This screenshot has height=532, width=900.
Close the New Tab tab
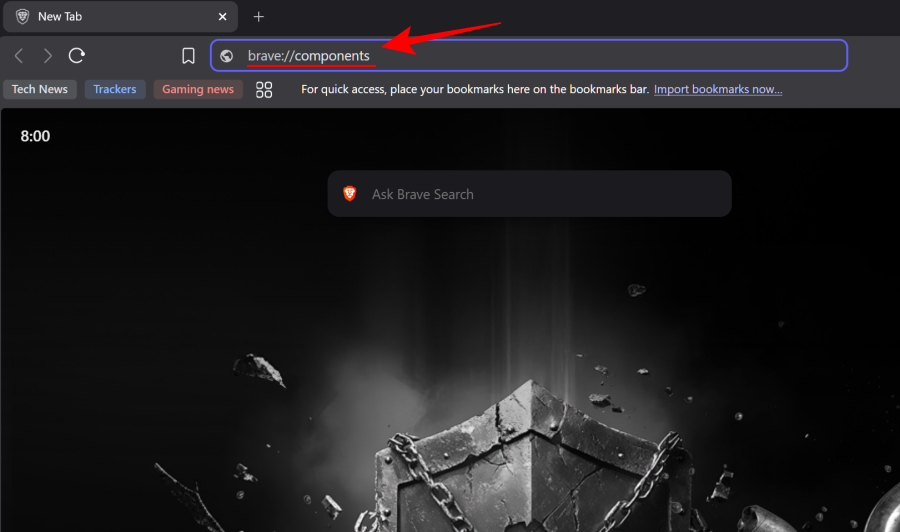(223, 17)
